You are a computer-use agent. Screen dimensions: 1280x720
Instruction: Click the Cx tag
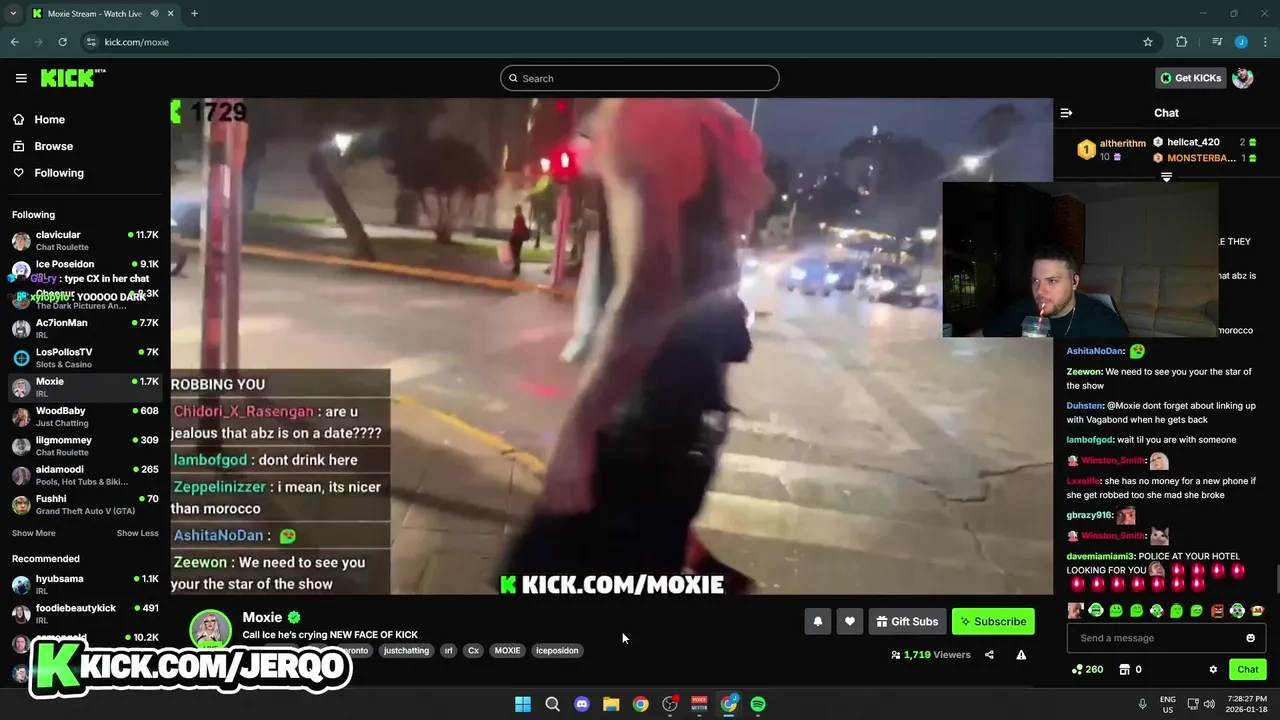tap(473, 650)
